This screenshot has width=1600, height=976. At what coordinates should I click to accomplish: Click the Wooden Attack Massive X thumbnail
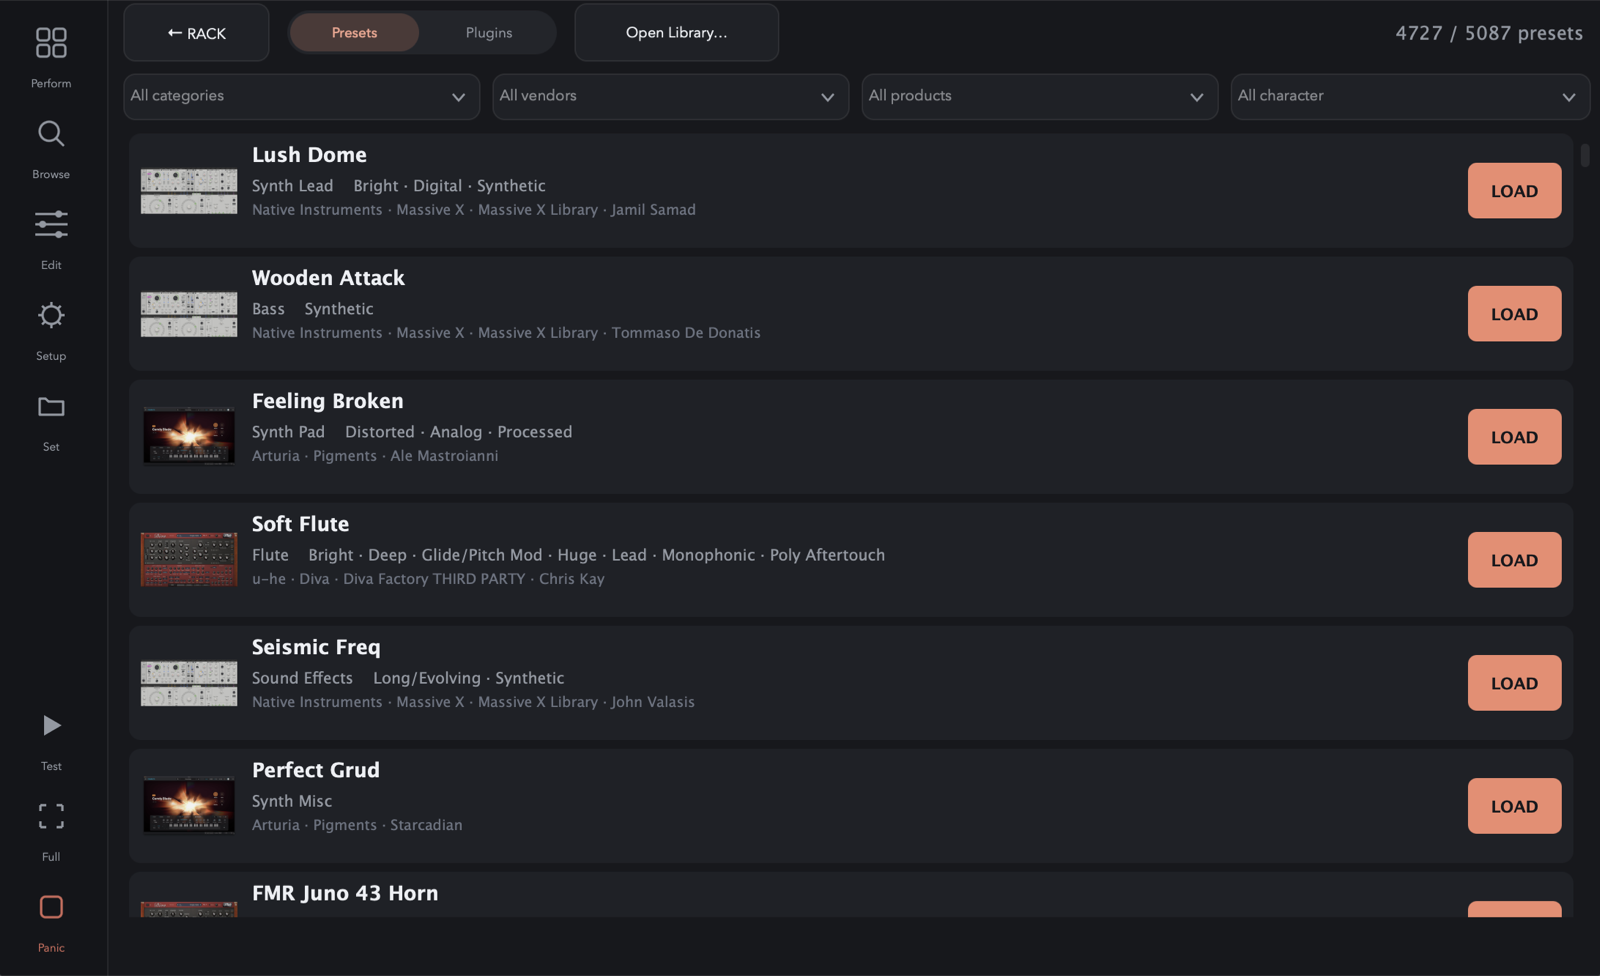(189, 314)
